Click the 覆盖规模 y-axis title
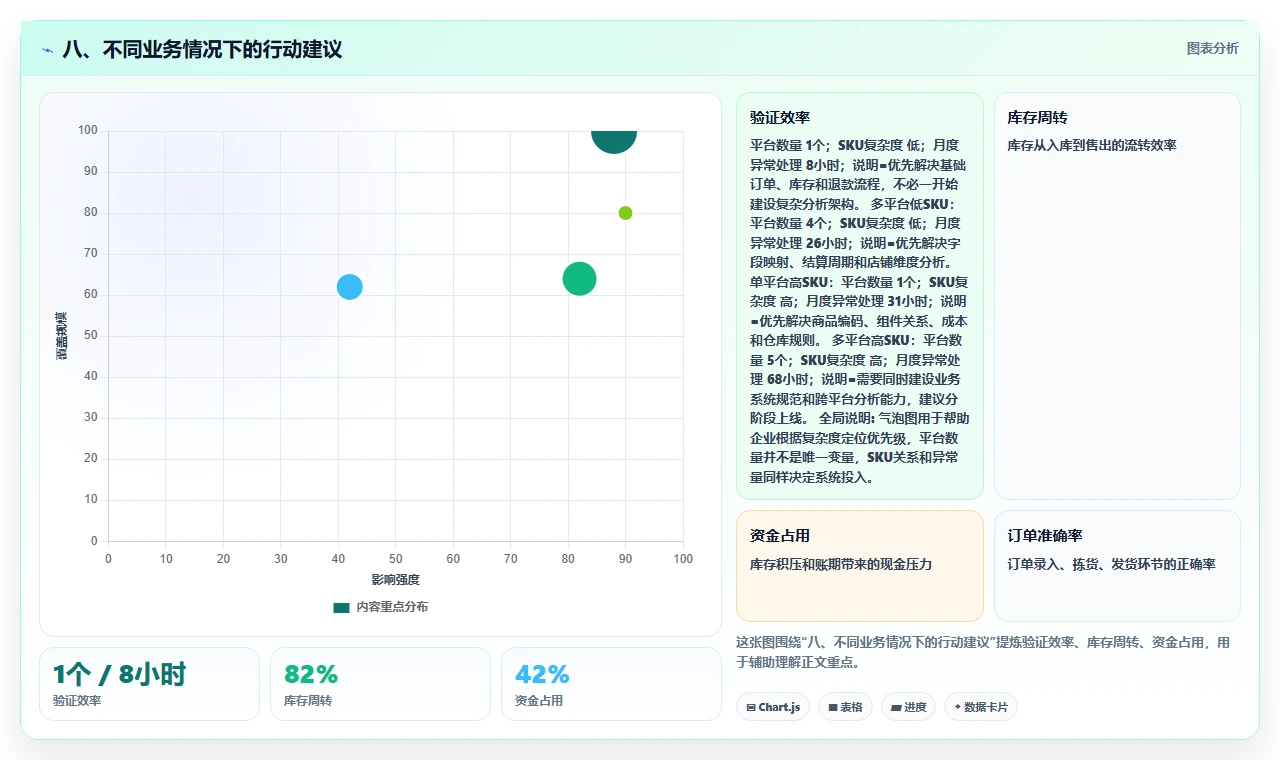 coord(62,336)
